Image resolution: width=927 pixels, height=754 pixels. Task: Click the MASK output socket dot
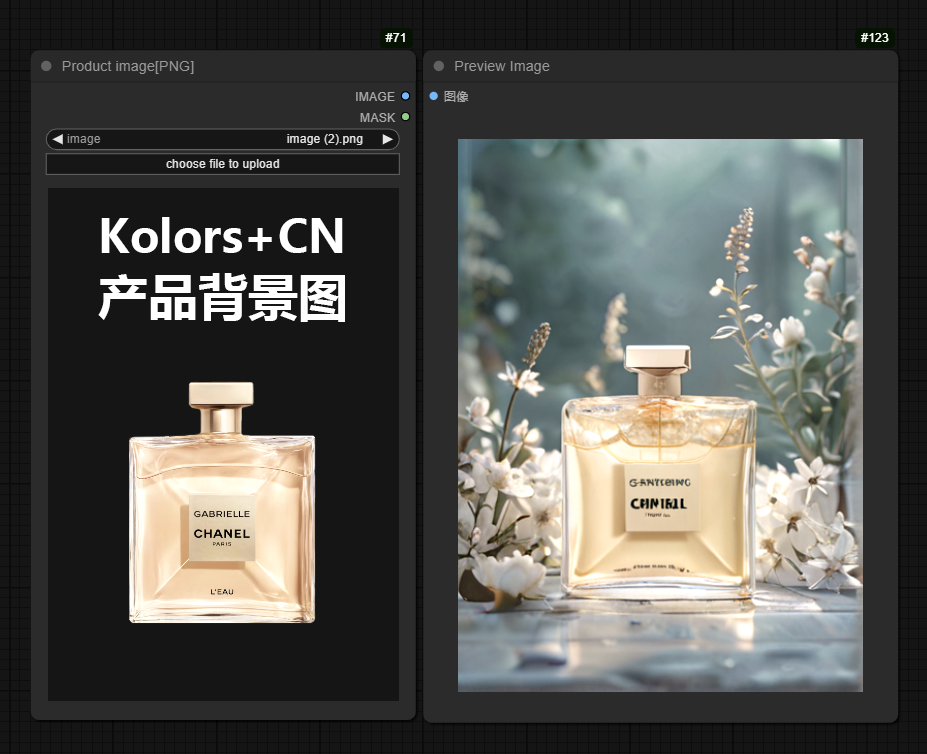406,117
